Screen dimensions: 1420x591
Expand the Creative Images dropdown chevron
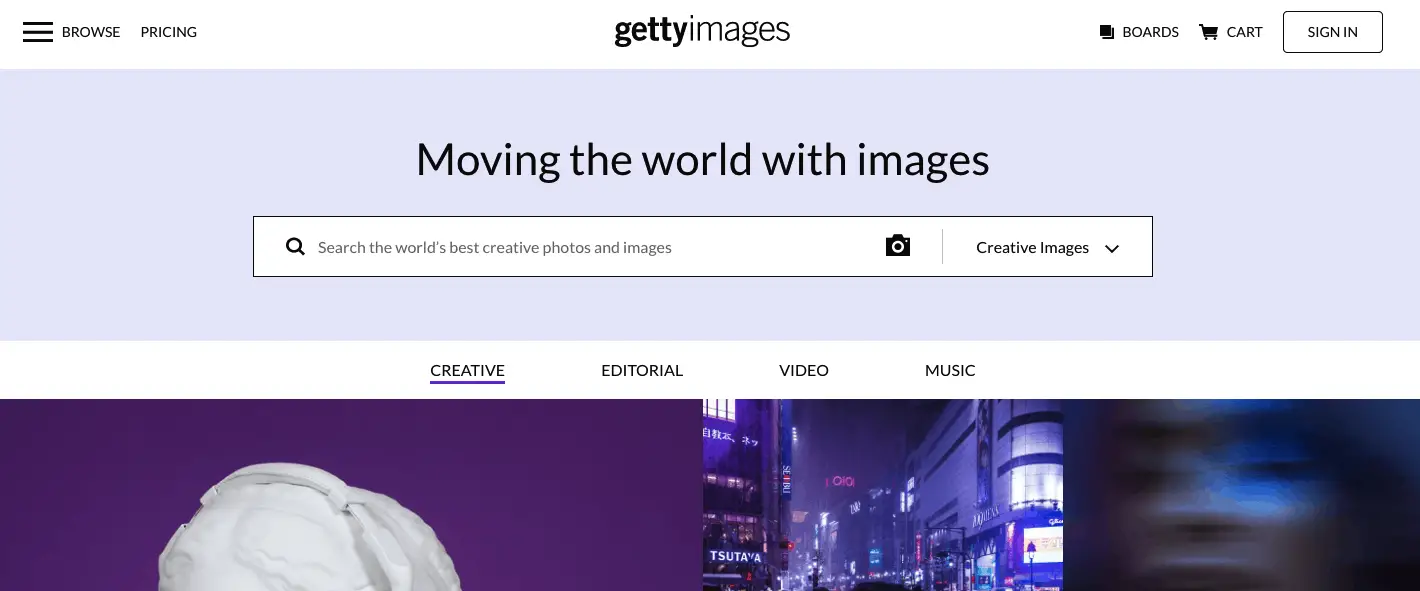[1112, 249]
